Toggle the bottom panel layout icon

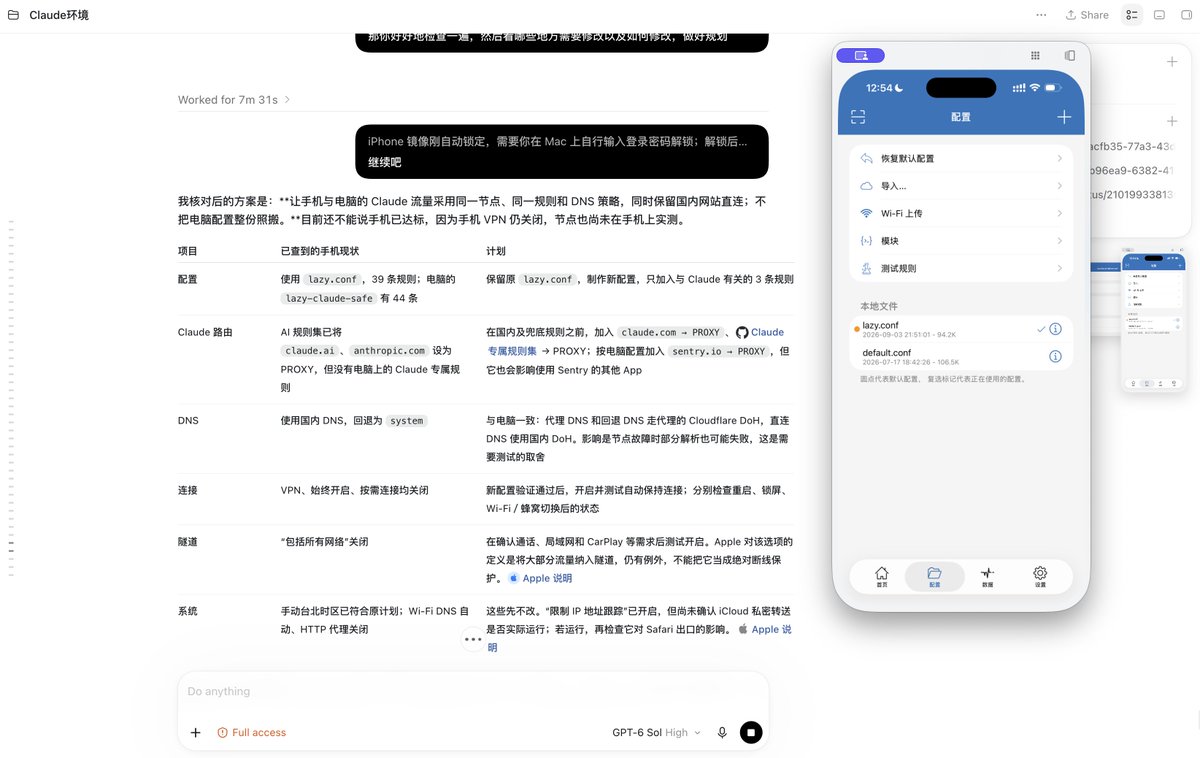coord(1159,15)
